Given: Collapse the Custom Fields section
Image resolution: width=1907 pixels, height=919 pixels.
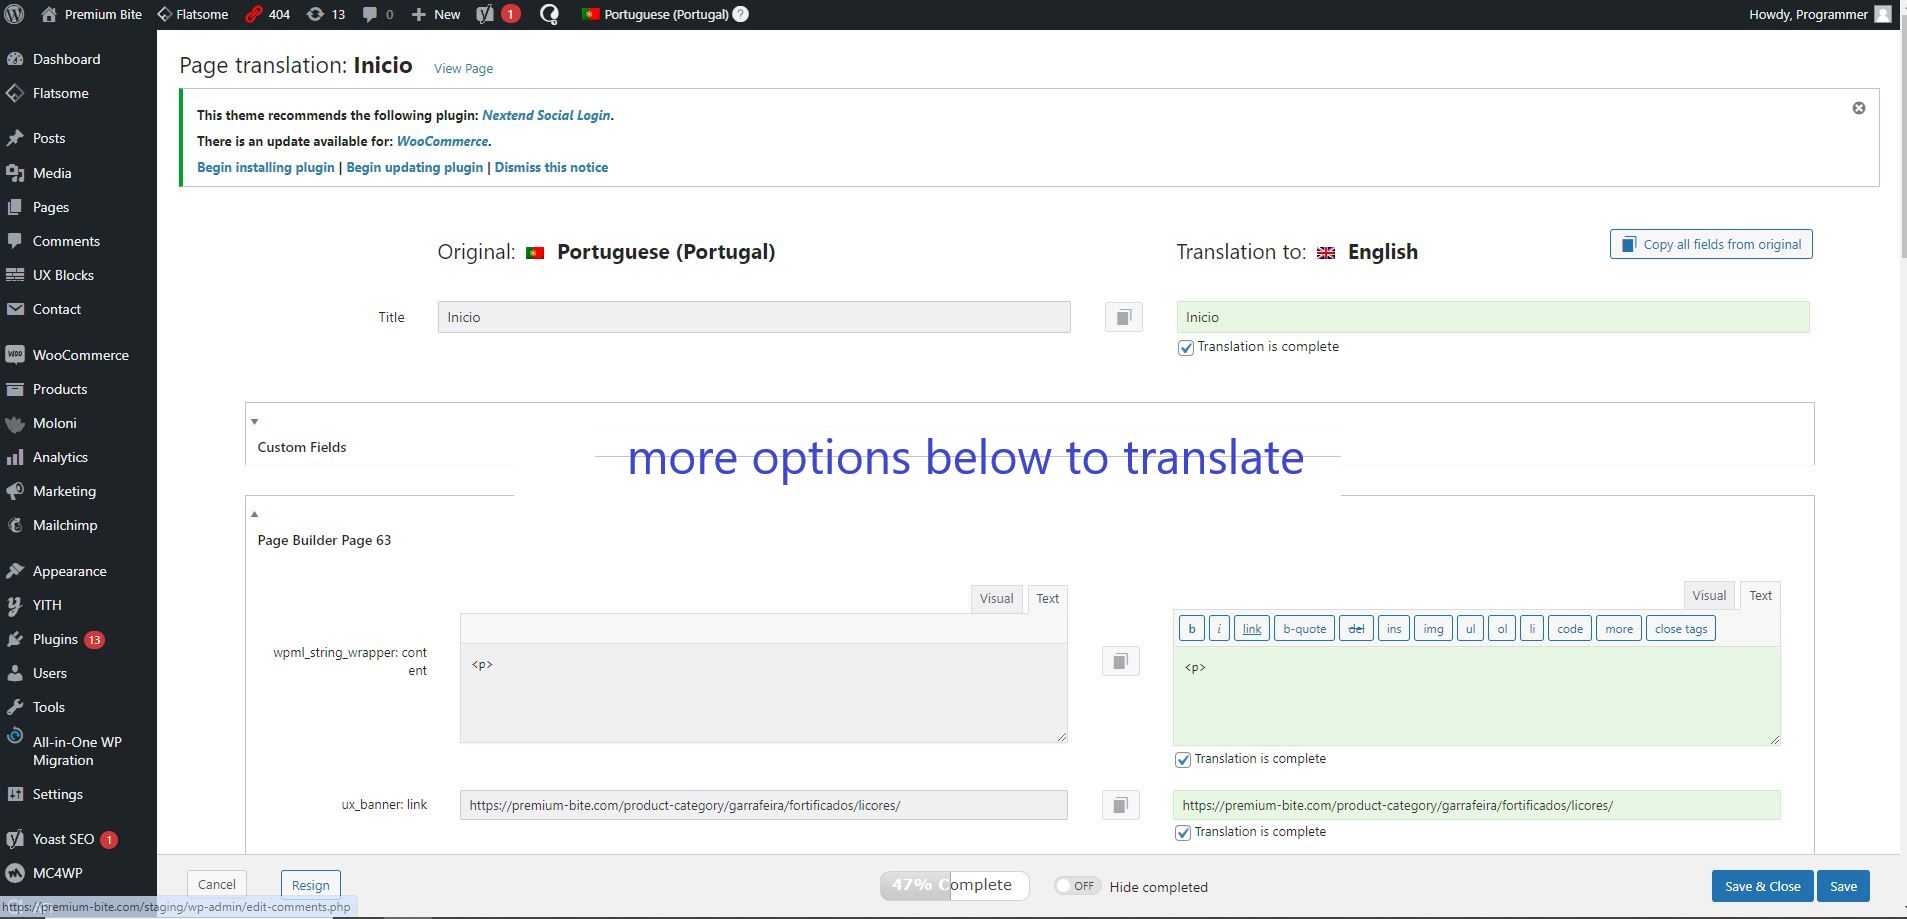Looking at the screenshot, I should pos(254,422).
